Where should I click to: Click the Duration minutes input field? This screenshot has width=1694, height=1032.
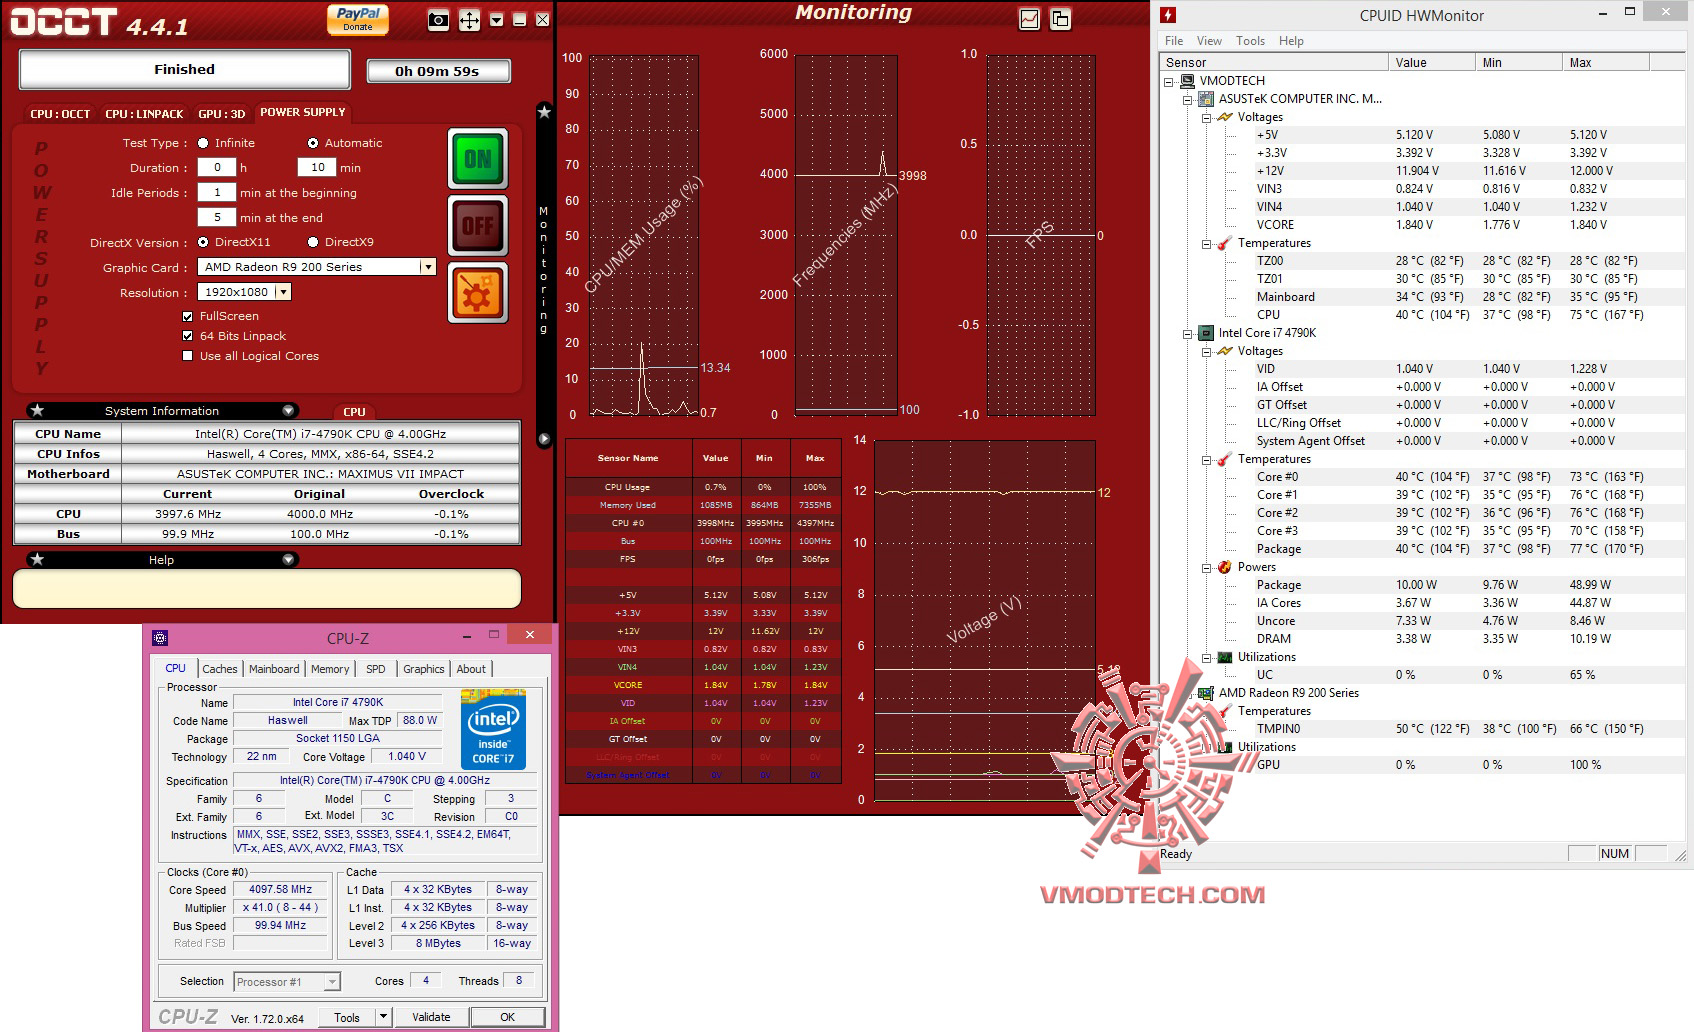coord(317,168)
